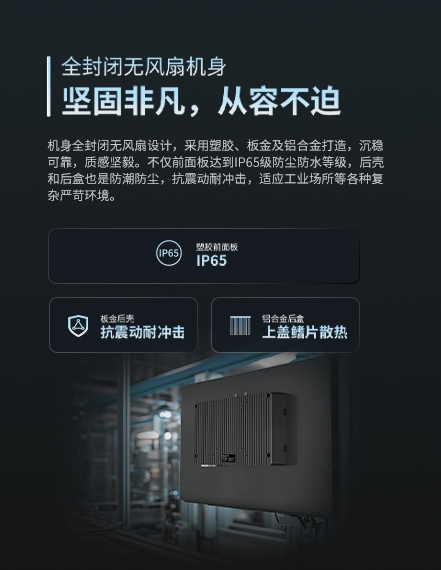Click the description paragraph about IP65 rating
The height and width of the screenshot is (570, 441).
pyautogui.click(x=216, y=170)
